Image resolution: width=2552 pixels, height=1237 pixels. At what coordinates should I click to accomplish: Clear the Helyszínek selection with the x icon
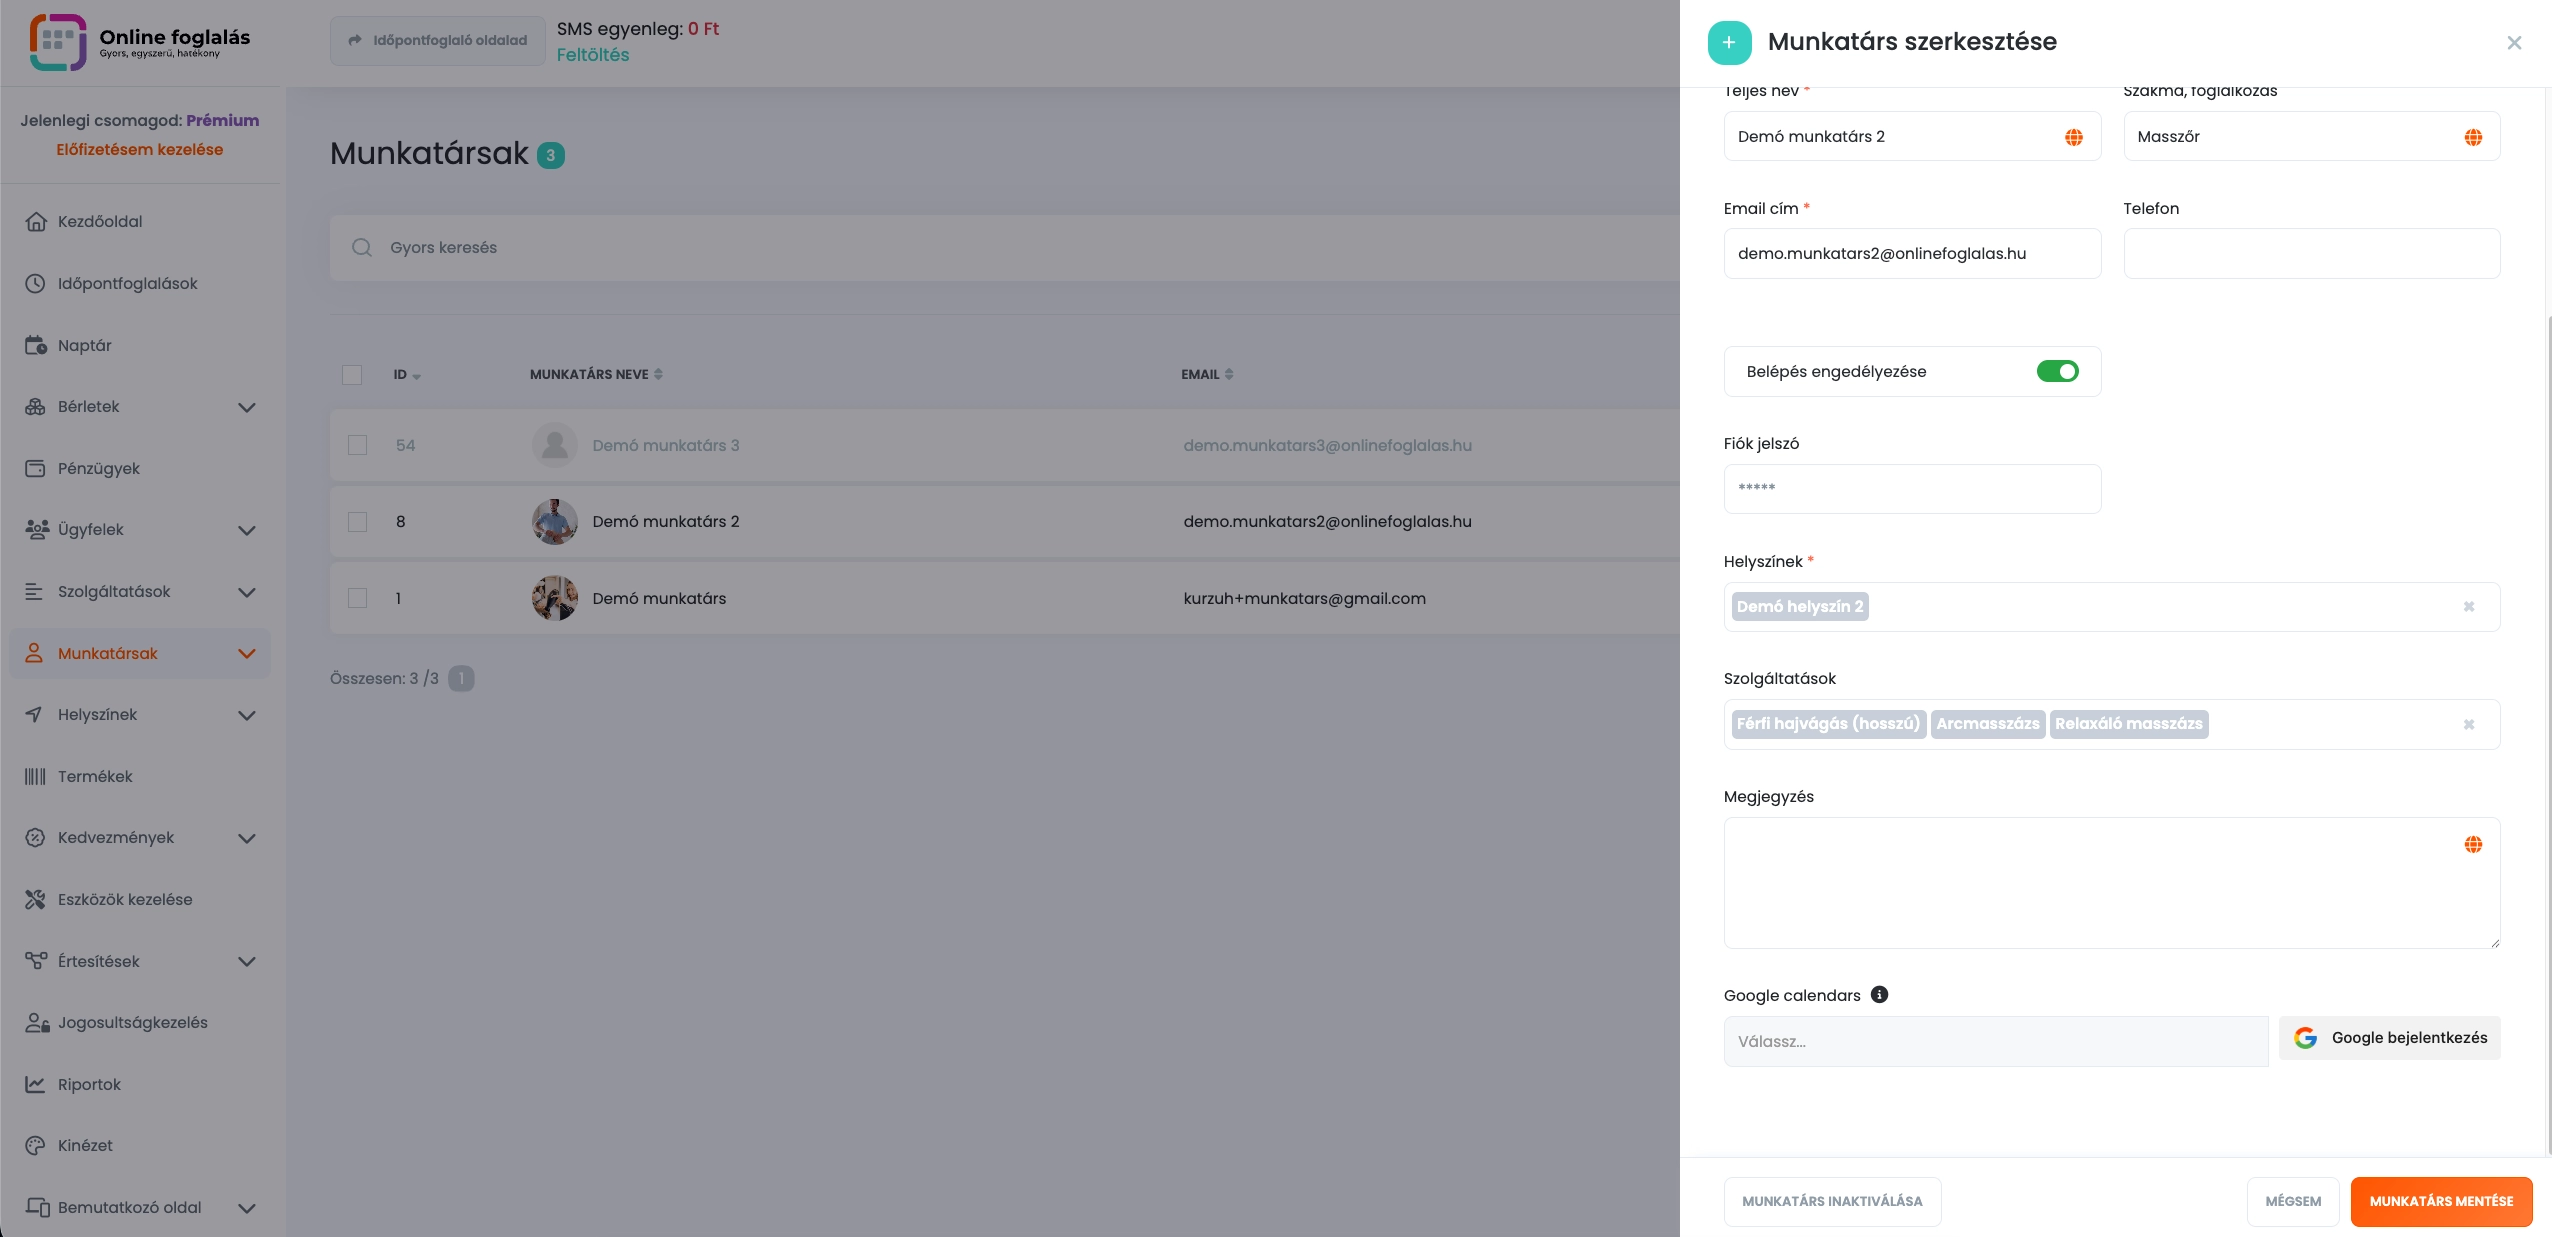2468,607
